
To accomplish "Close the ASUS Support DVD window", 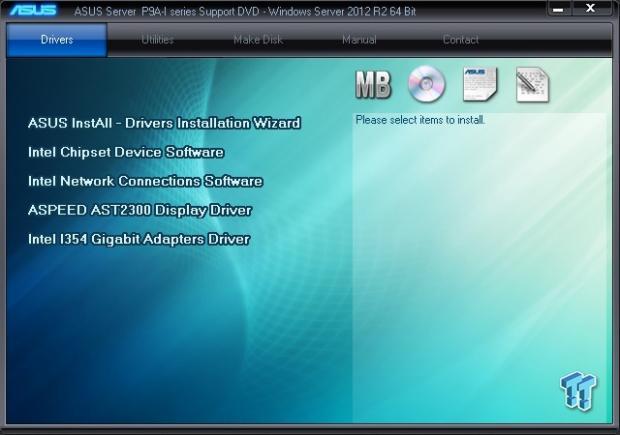I will [x=590, y=8].
